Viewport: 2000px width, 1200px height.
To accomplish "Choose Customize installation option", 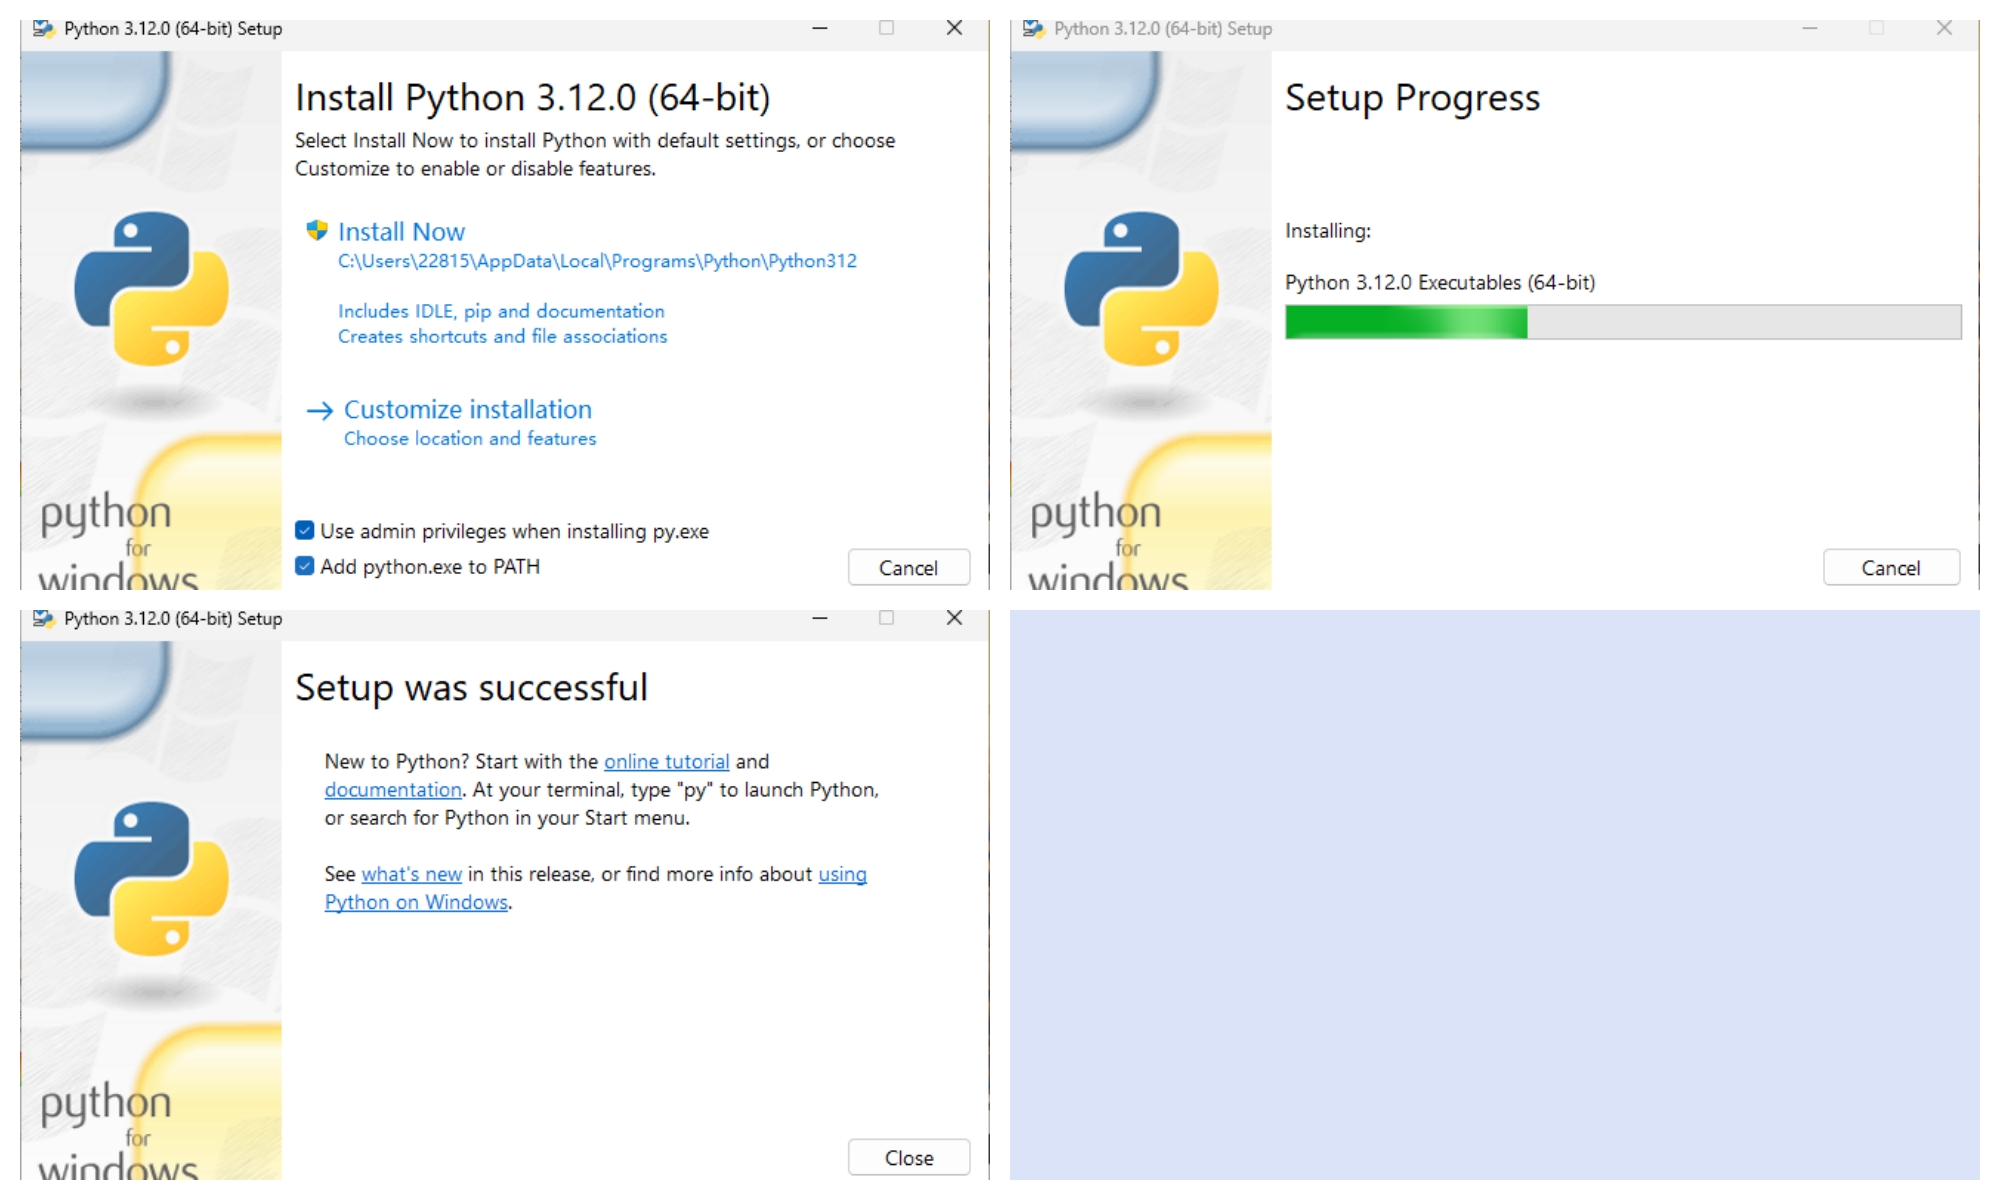I will (468, 409).
